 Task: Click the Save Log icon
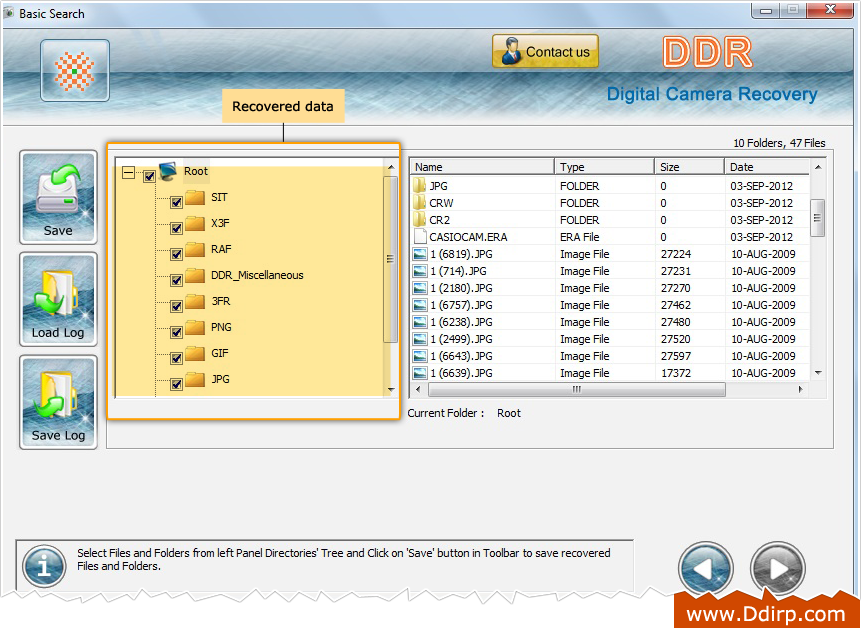click(57, 402)
